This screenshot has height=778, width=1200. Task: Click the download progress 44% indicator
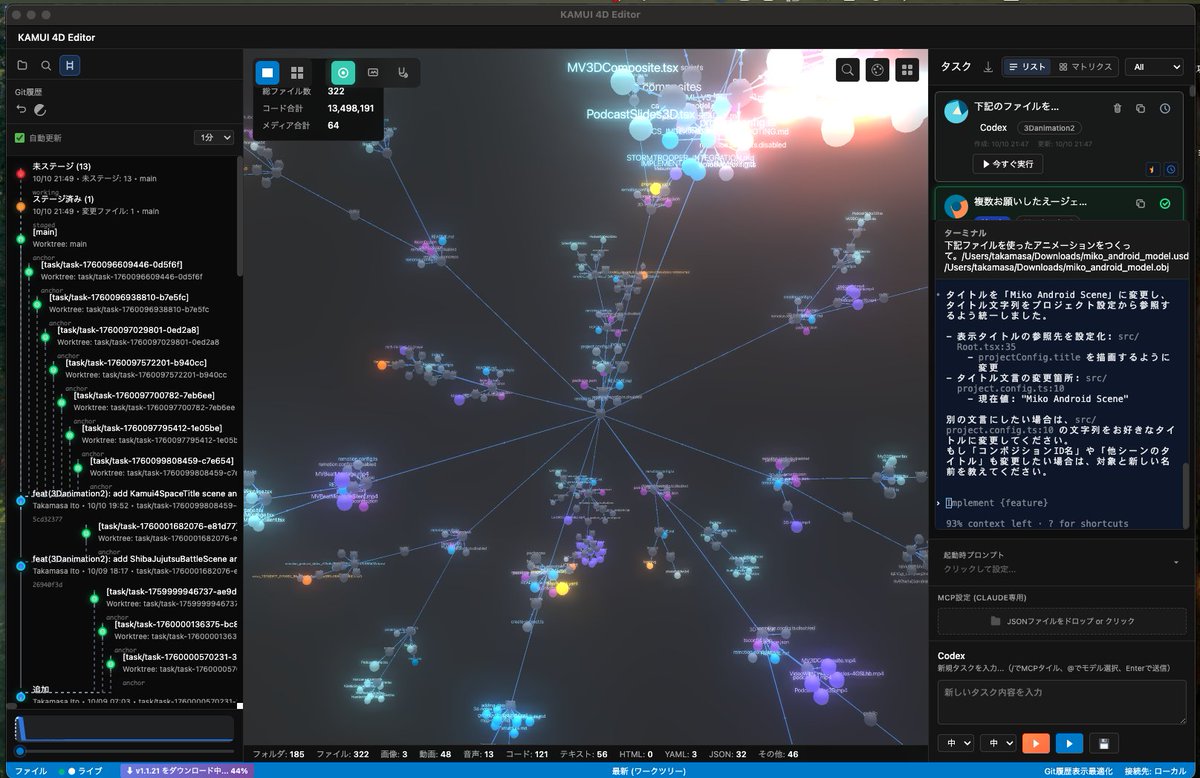[x=186, y=771]
